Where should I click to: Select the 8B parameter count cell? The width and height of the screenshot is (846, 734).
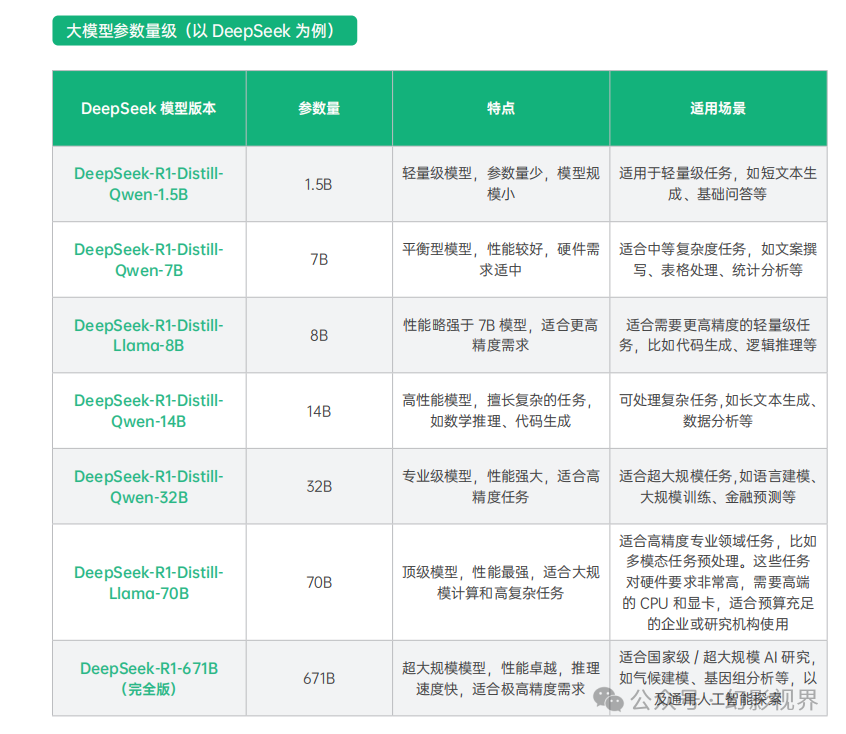(319, 336)
